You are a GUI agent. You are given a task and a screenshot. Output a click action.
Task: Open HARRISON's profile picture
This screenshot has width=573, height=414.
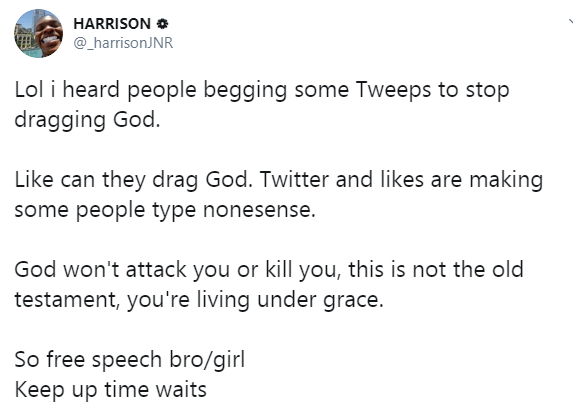(x=38, y=34)
